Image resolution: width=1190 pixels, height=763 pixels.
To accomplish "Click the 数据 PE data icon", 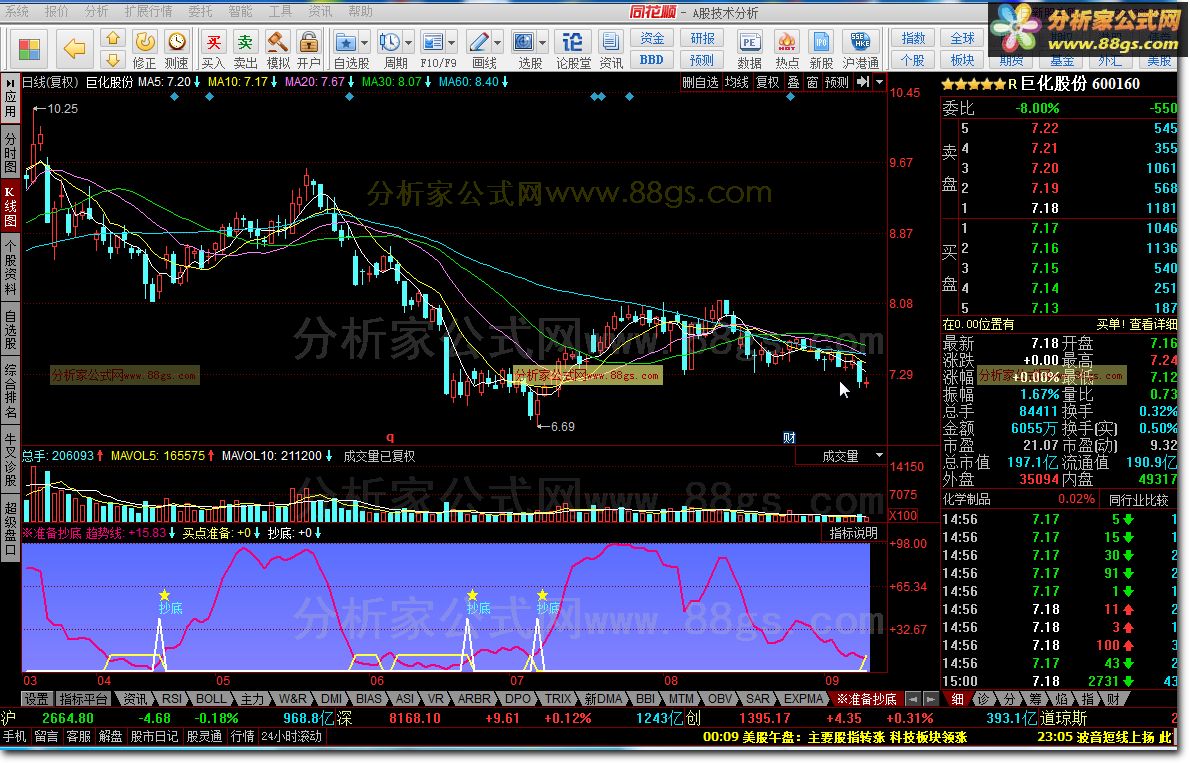I will tap(749, 50).
